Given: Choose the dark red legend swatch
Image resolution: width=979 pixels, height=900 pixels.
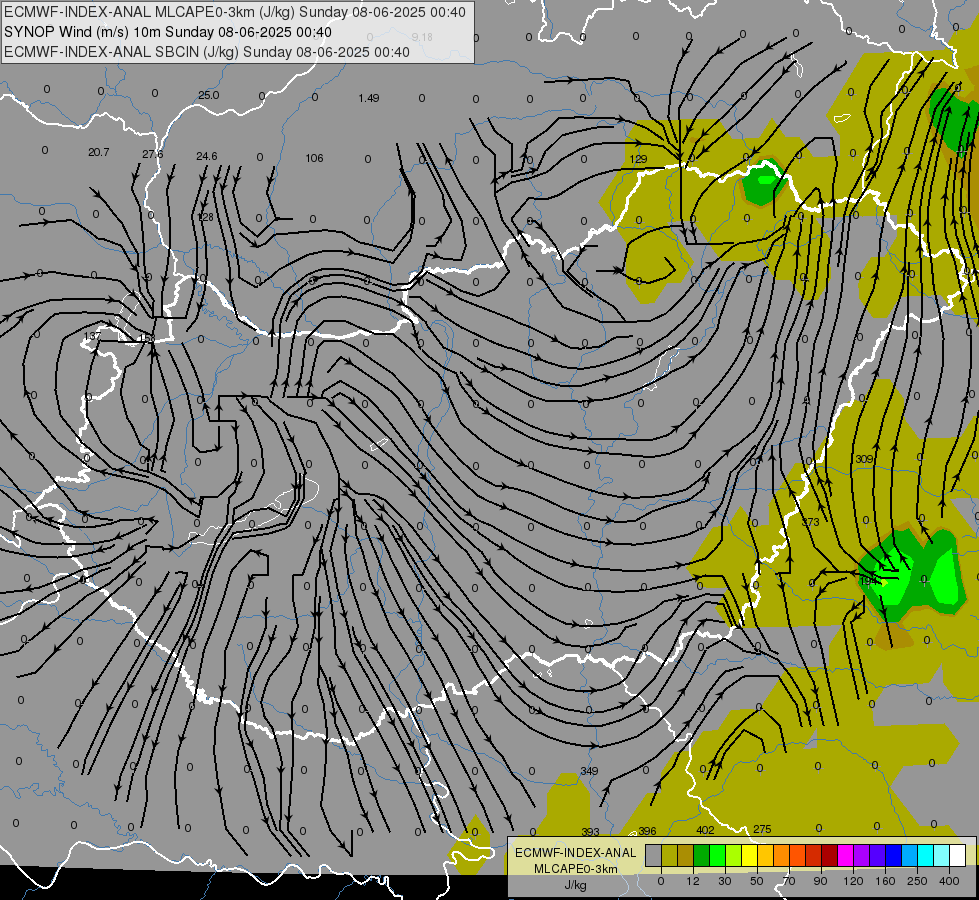Looking at the screenshot, I should 830,855.
